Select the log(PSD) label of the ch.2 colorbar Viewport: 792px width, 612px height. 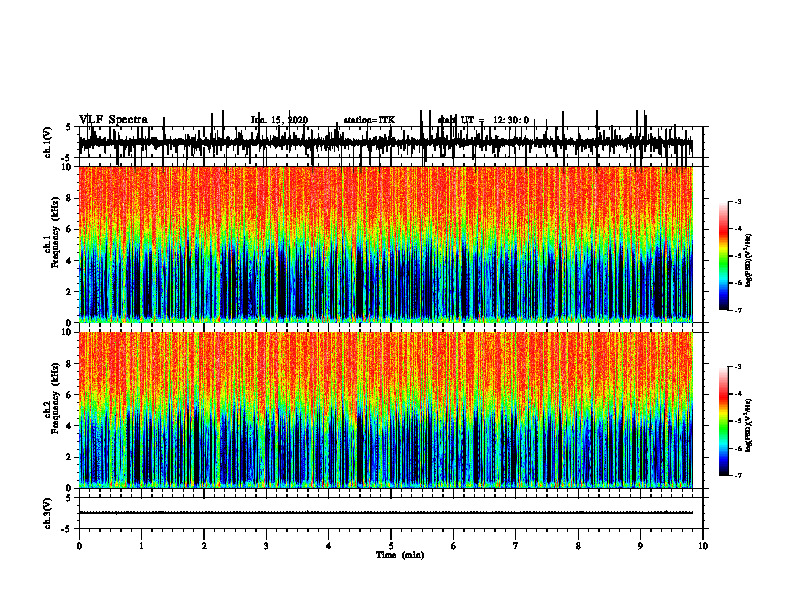pyautogui.click(x=748, y=425)
